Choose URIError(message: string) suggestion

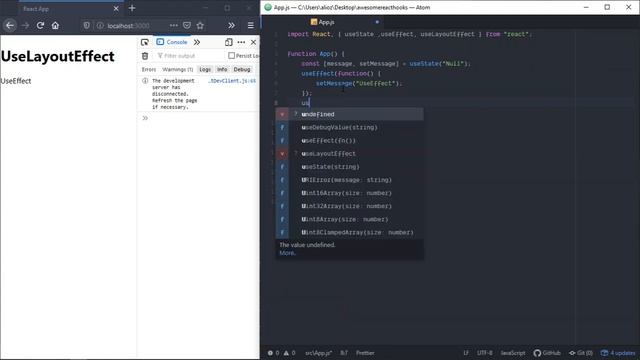[350, 180]
